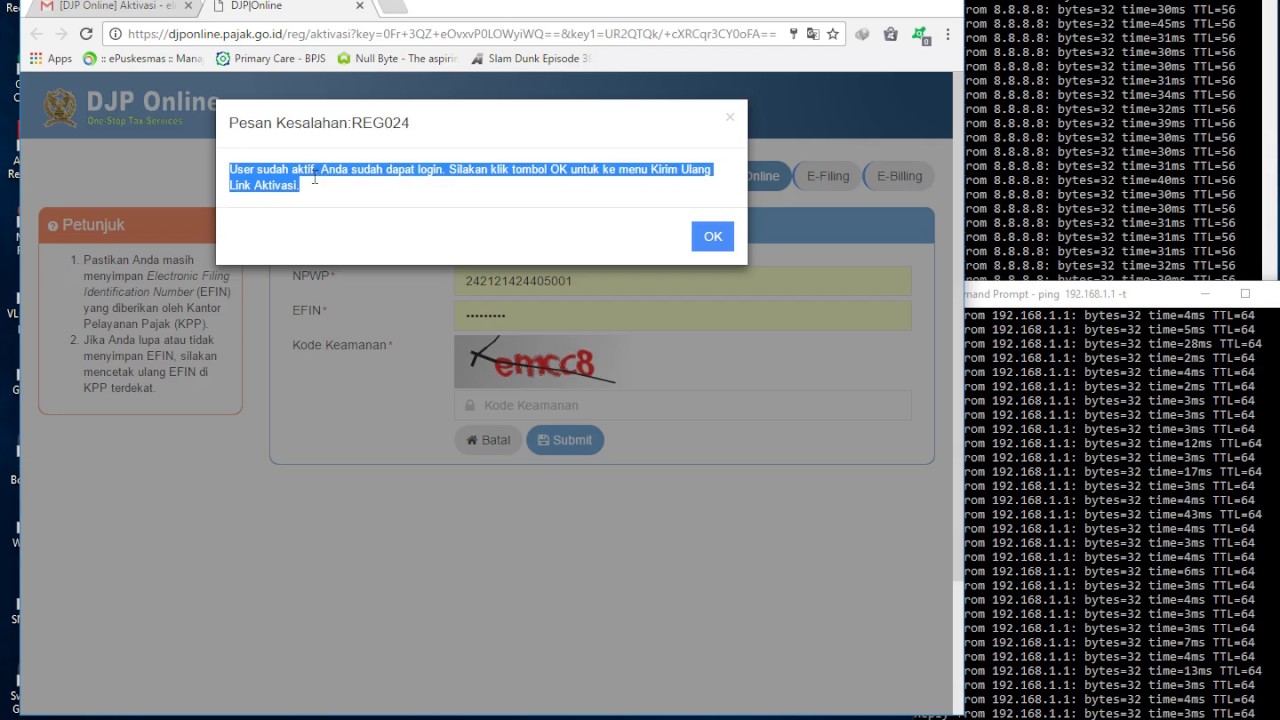Close the Gmail Aktivasi tab
Viewport: 1280px width, 720px height.
(x=188, y=6)
